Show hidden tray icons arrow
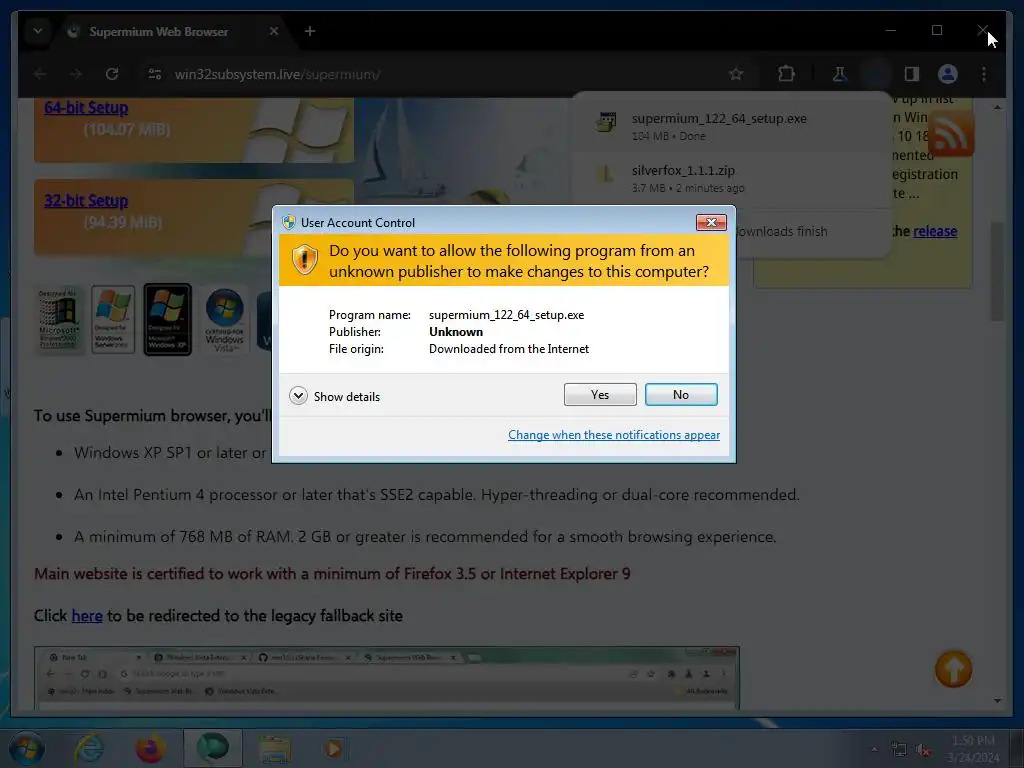This screenshot has height=768, width=1024. 874,749
